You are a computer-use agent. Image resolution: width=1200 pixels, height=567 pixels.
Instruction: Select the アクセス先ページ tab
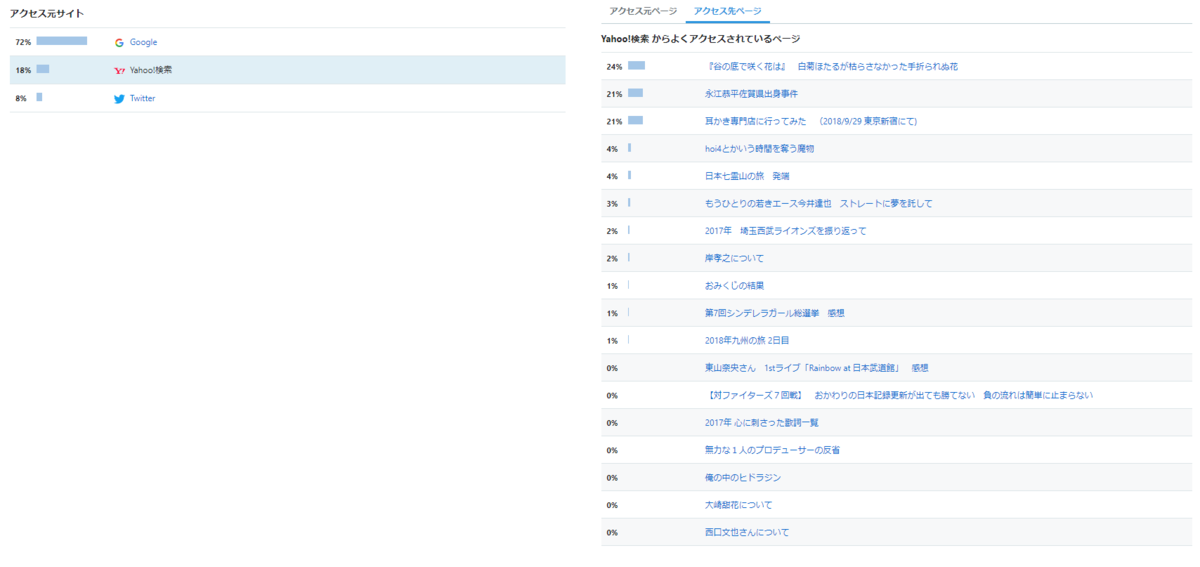[727, 11]
